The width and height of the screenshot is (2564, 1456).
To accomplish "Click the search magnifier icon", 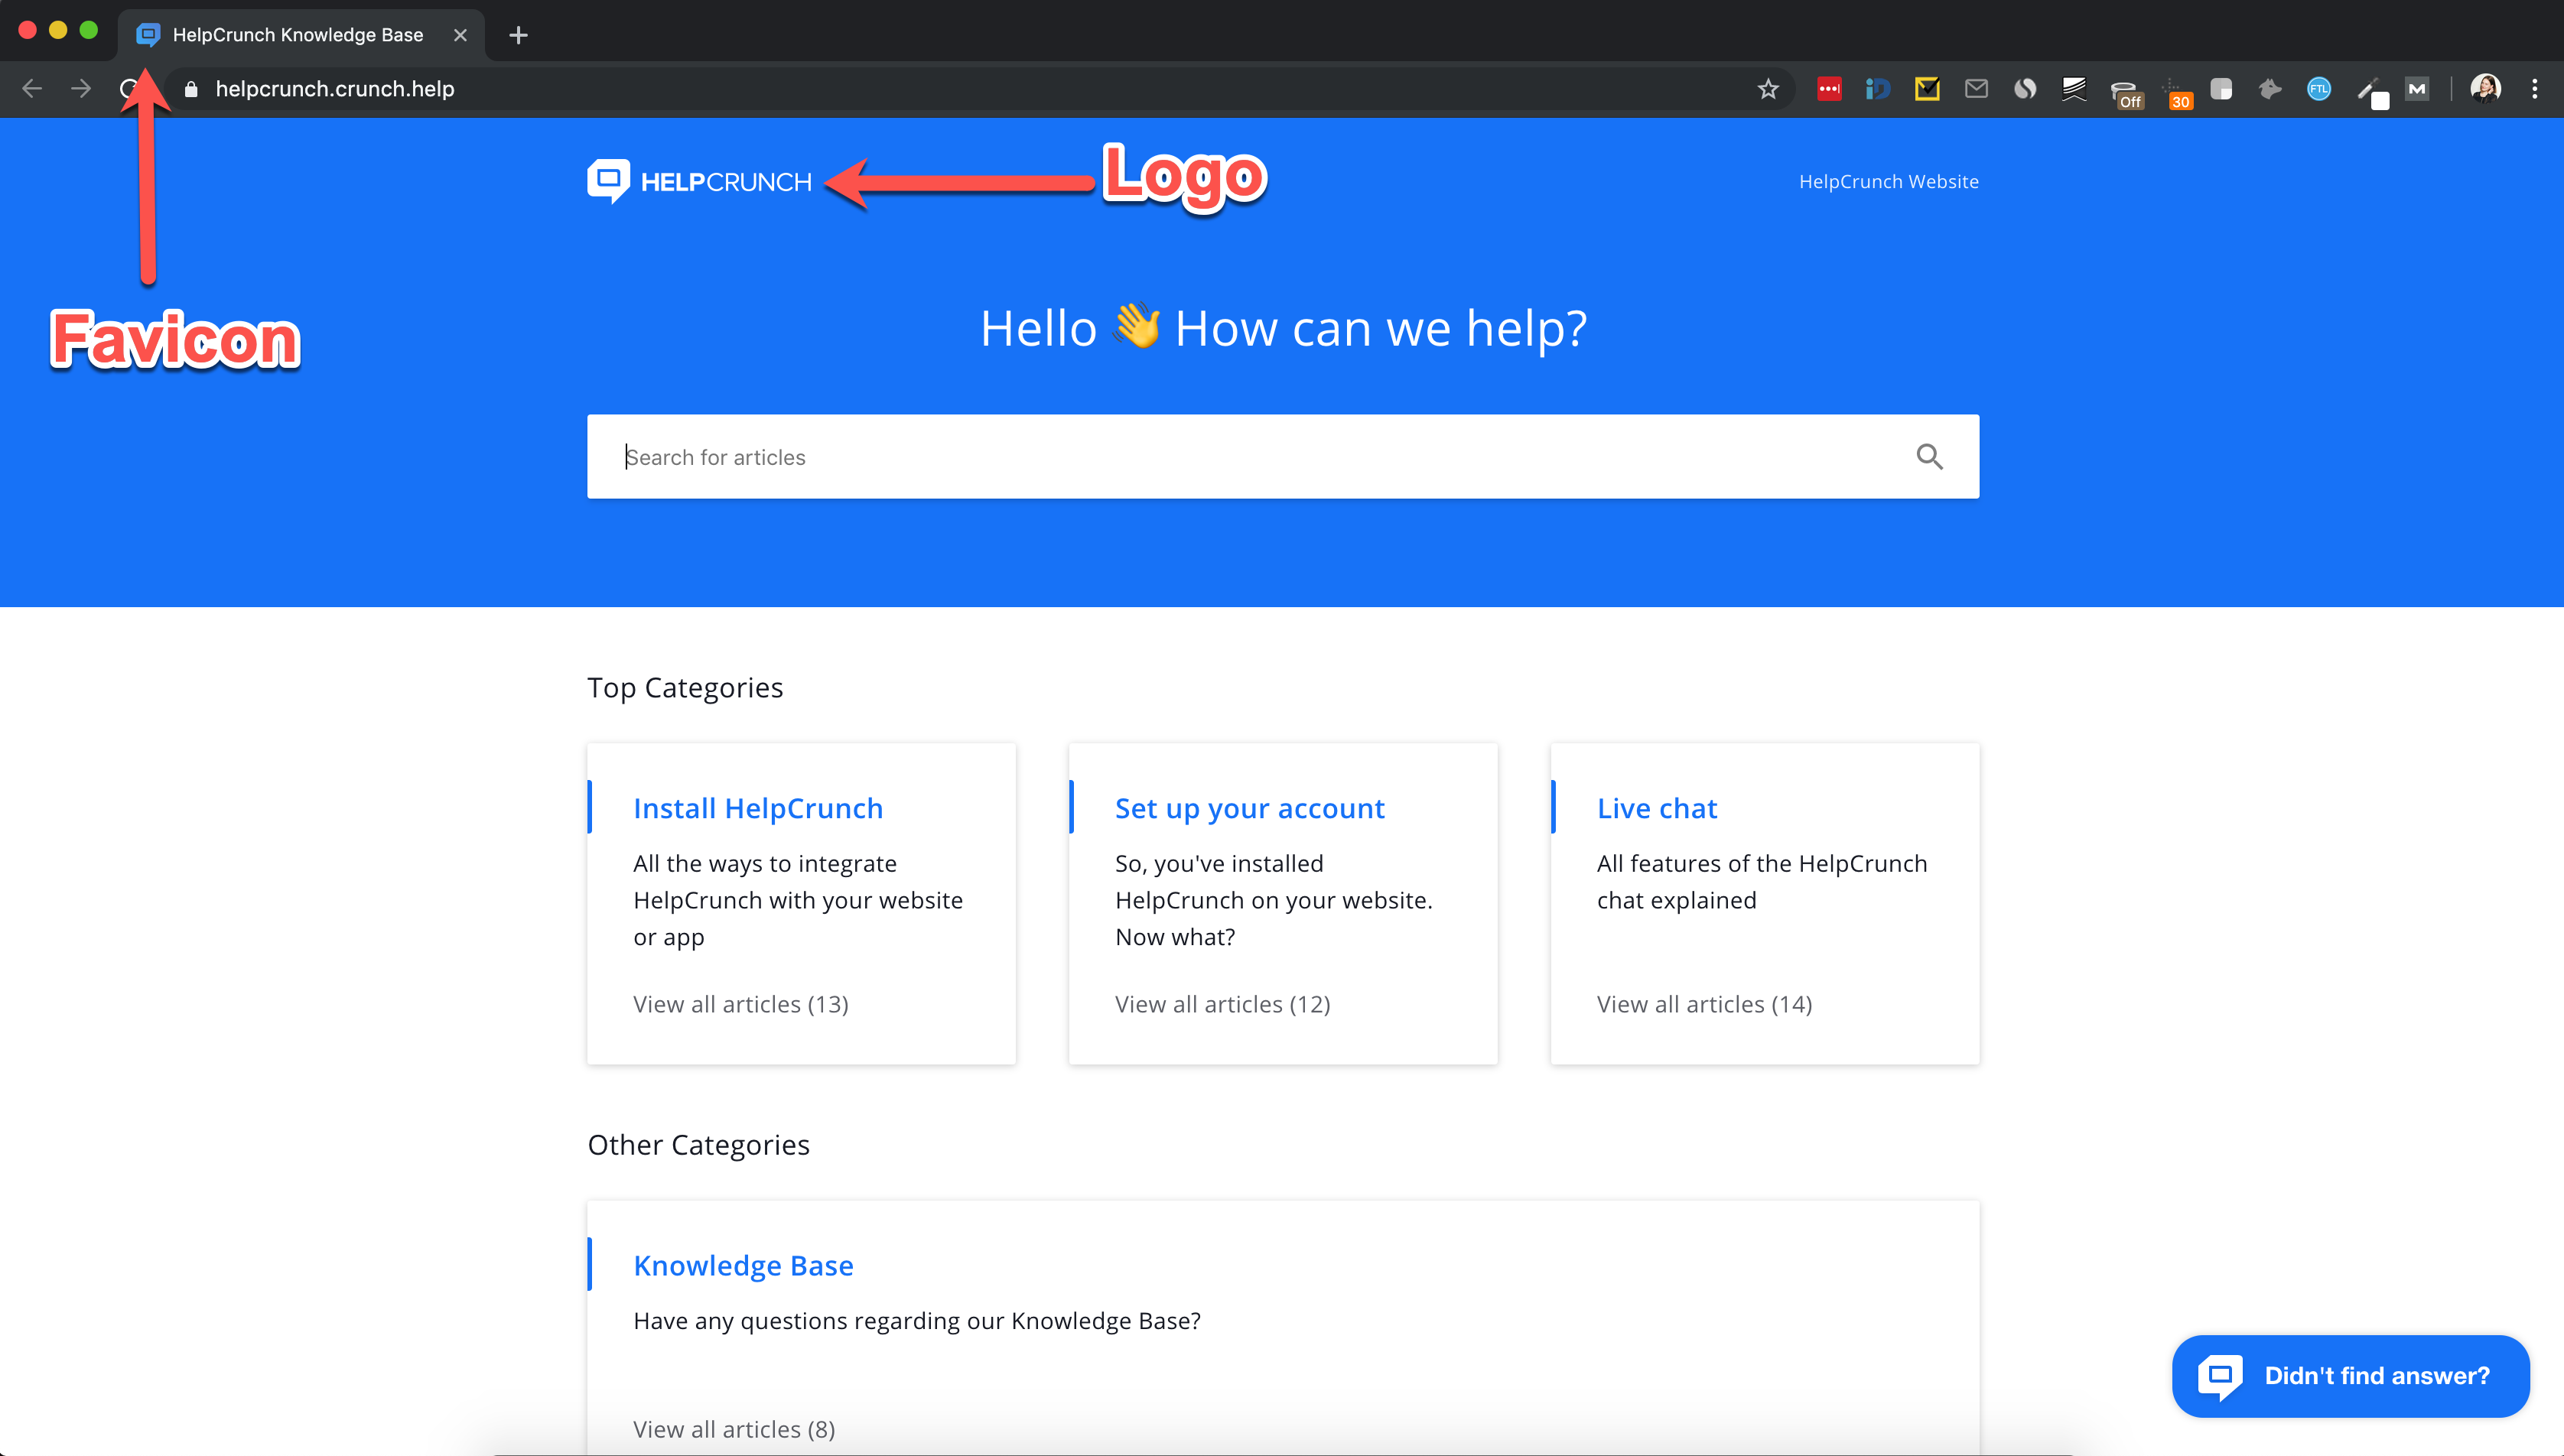I will [1929, 457].
